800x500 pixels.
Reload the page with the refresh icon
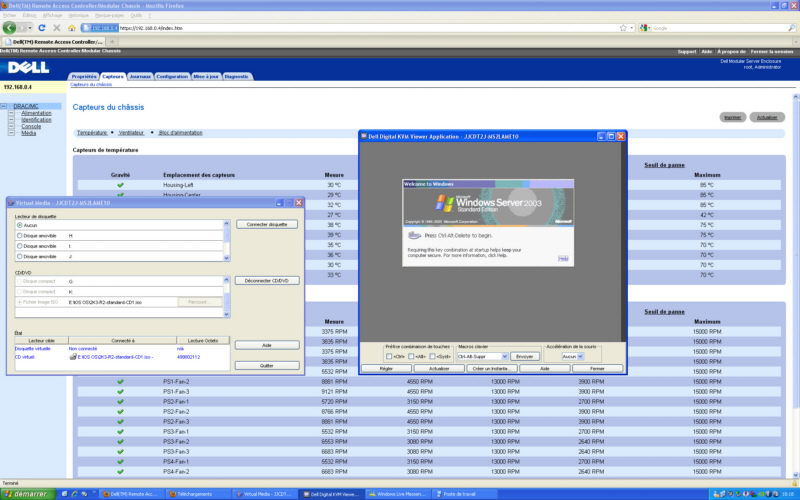click(42, 28)
